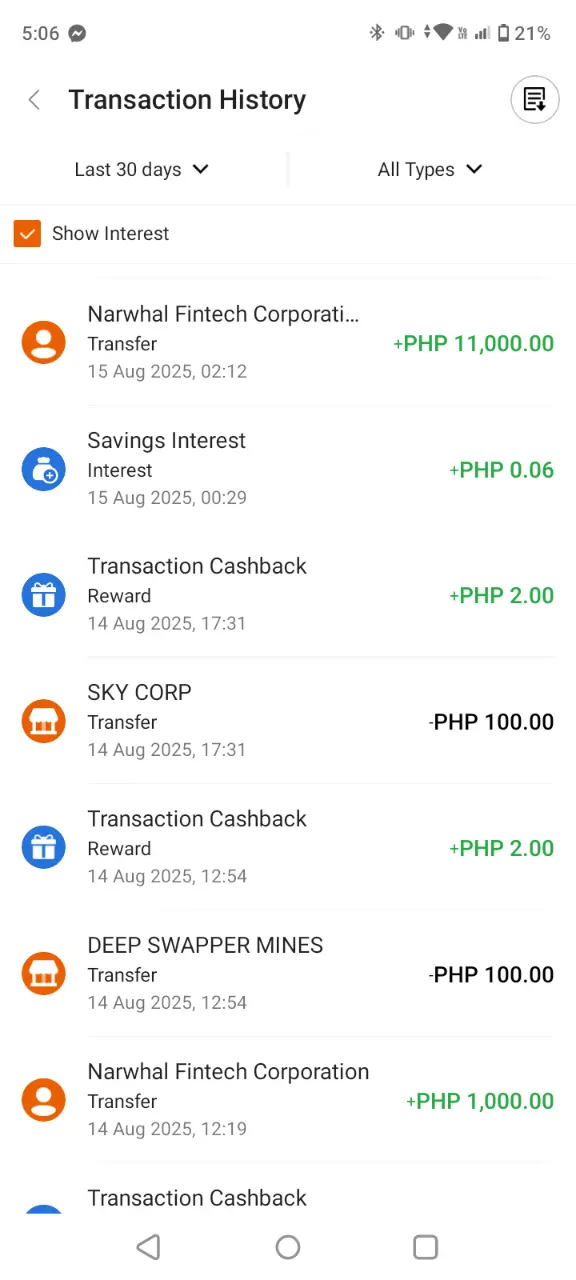Open the download statement icon
Image resolution: width=576 pixels, height=1280 pixels.
[x=535, y=100]
